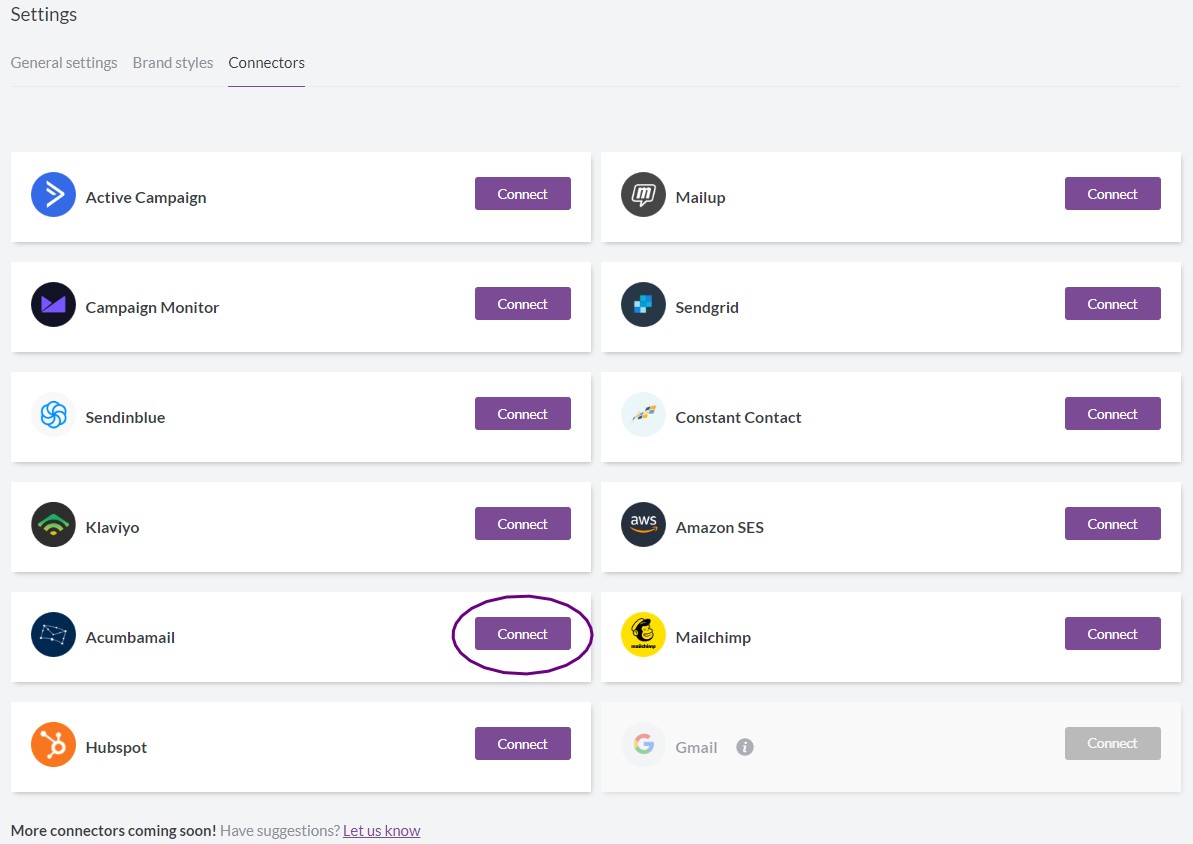
Task: Connect the Amazon SES connector
Action: tap(1112, 524)
